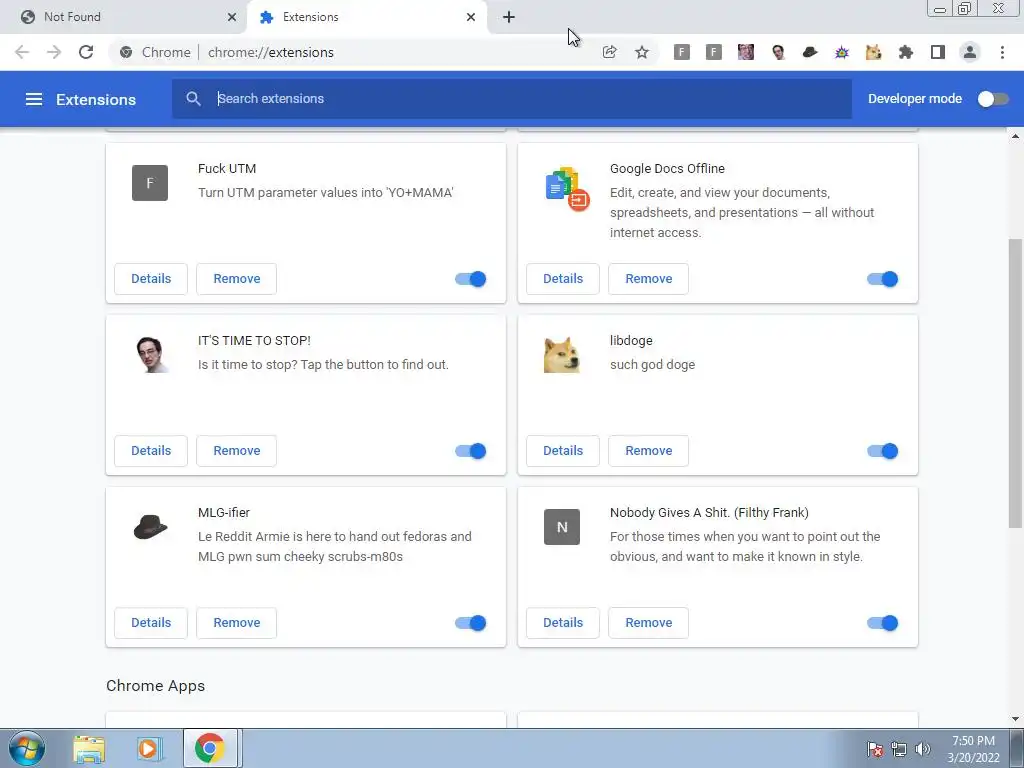The height and width of the screenshot is (768, 1024).
Task: Open Windows Explorer from taskbar
Action: 89,749
